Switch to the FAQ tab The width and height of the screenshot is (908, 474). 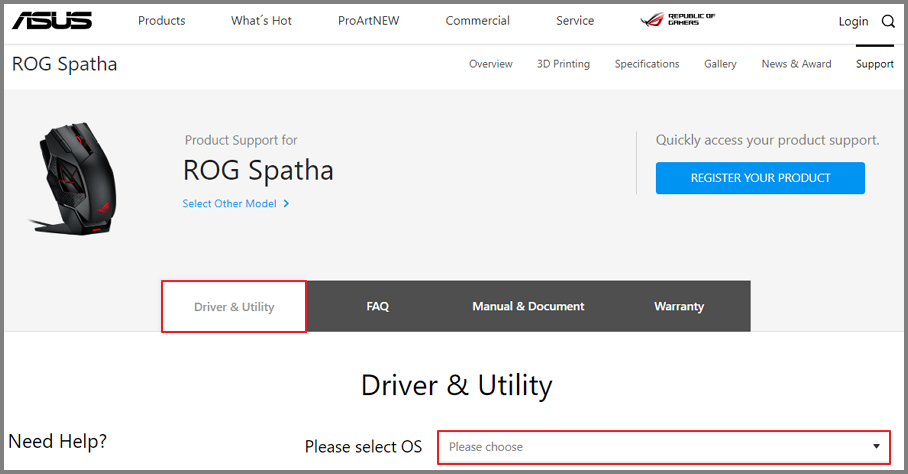[x=378, y=307]
